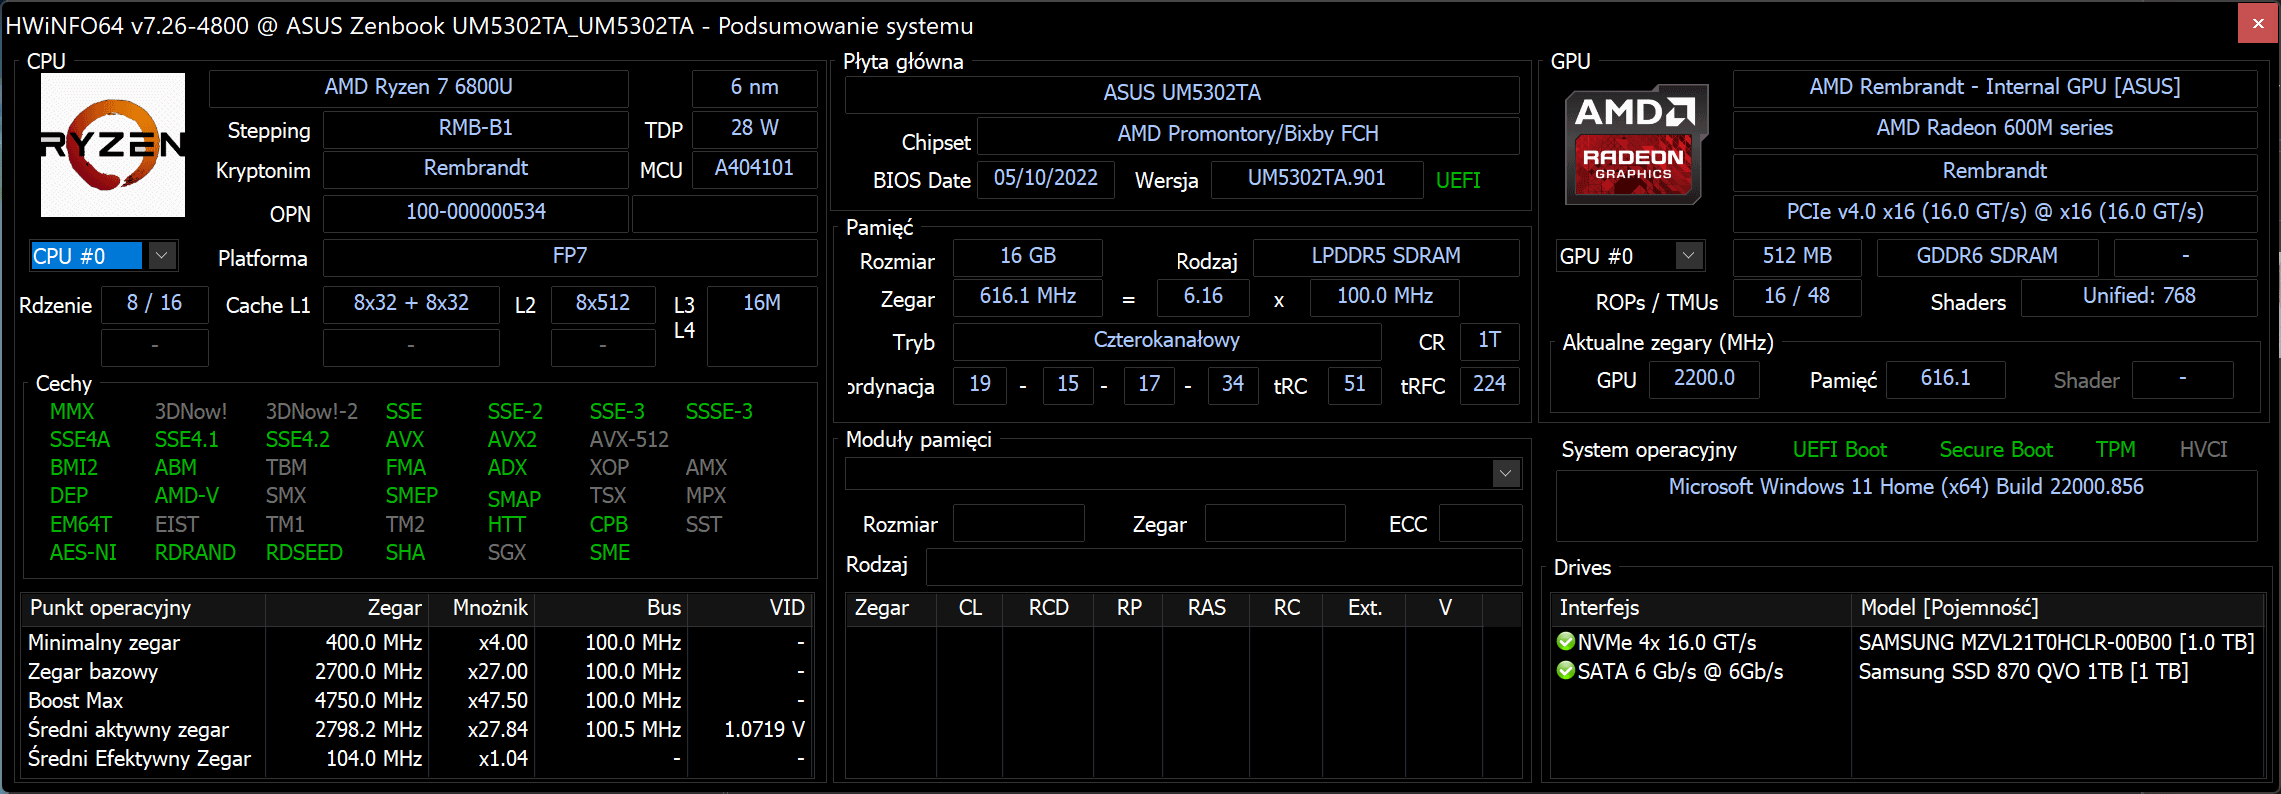The height and width of the screenshot is (794, 2281).
Task: Click the memory module Rodzaj field
Action: pyautogui.click(x=1223, y=566)
